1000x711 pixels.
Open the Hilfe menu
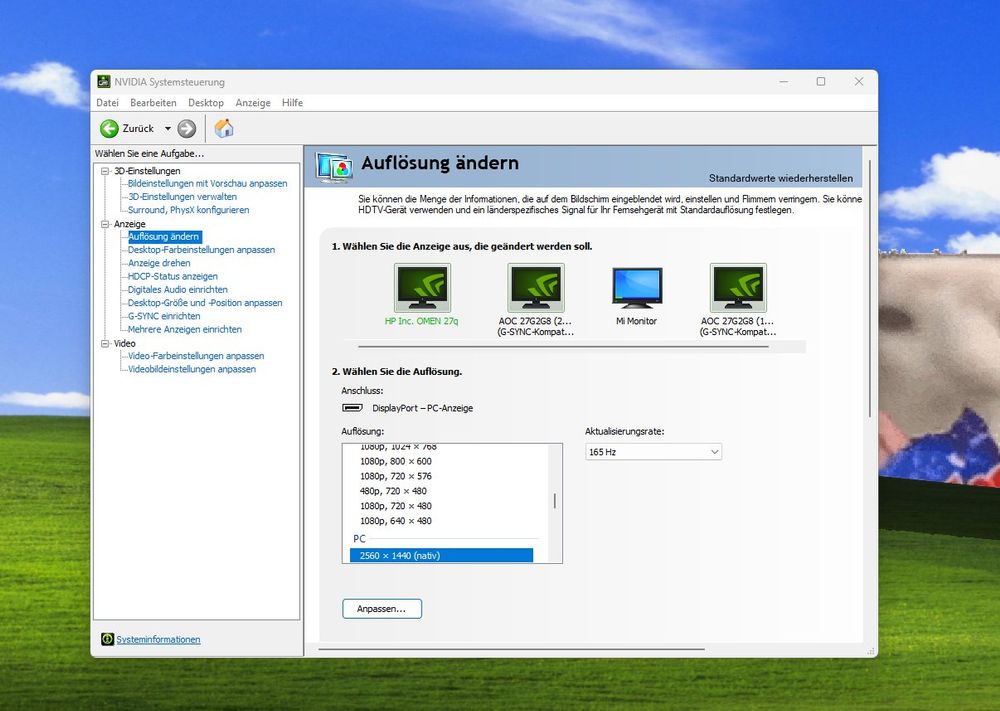point(292,103)
